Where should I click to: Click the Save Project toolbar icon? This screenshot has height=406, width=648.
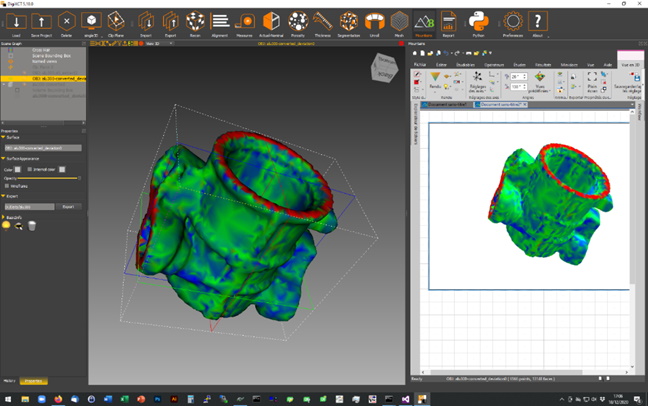point(41,21)
